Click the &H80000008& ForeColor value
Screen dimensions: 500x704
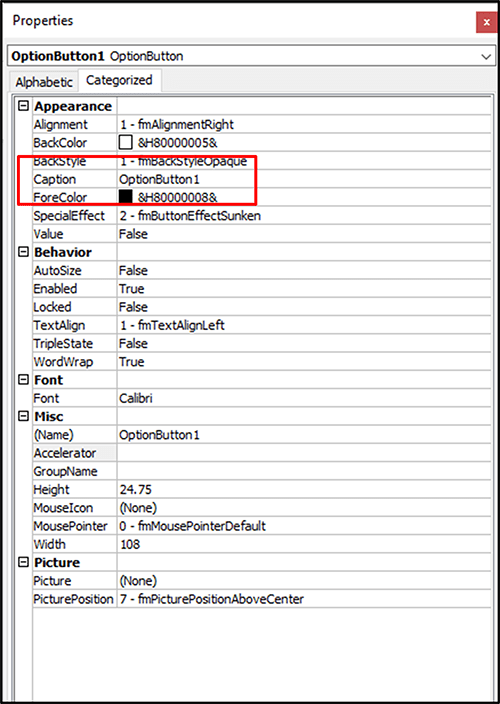pos(178,198)
